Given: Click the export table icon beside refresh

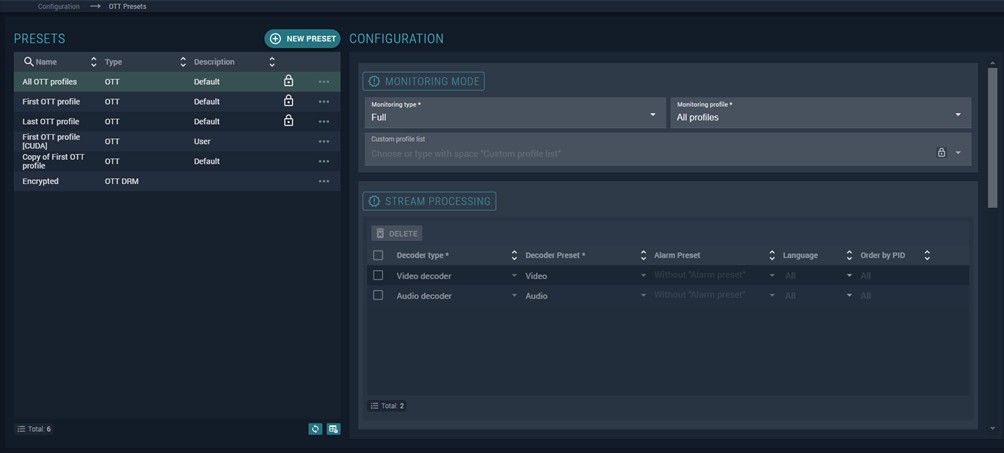Looking at the screenshot, I should [333, 429].
